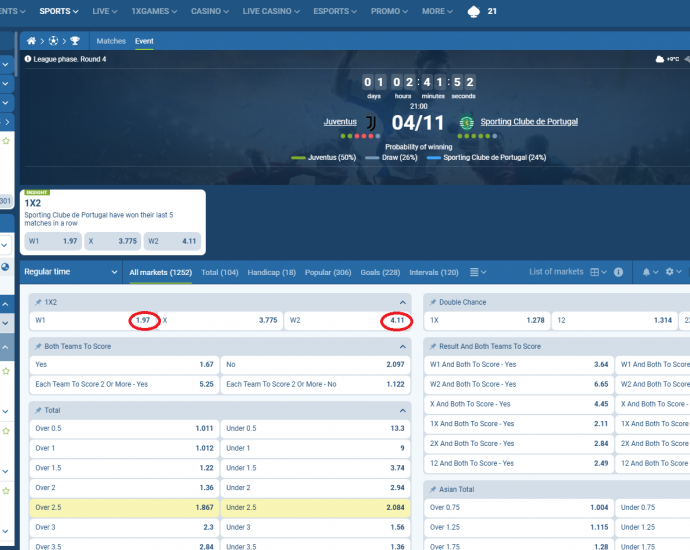Switch to Intervals (120) tab
The image size is (690, 550).
click(434, 272)
